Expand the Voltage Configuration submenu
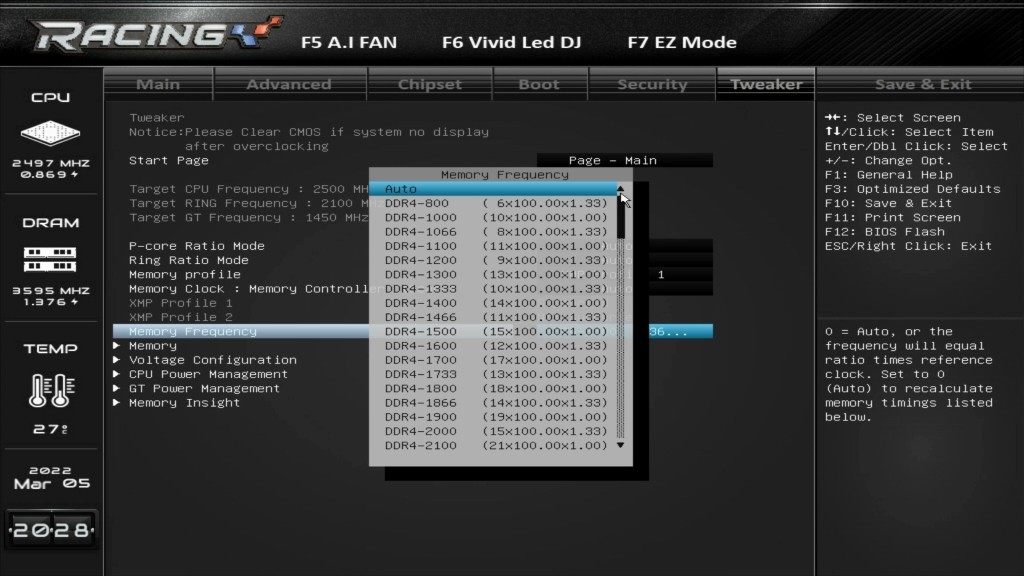This screenshot has width=1024, height=576. point(212,360)
